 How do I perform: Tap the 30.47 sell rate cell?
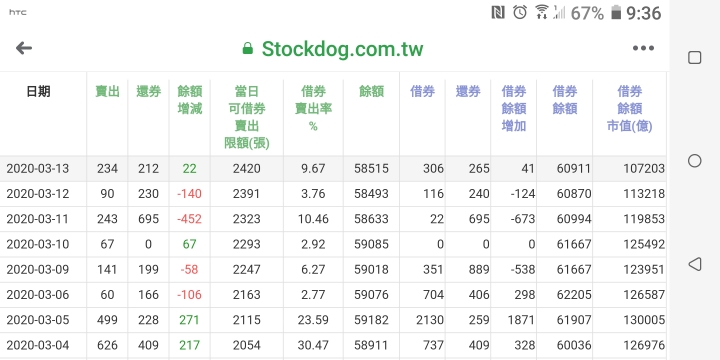click(x=313, y=345)
